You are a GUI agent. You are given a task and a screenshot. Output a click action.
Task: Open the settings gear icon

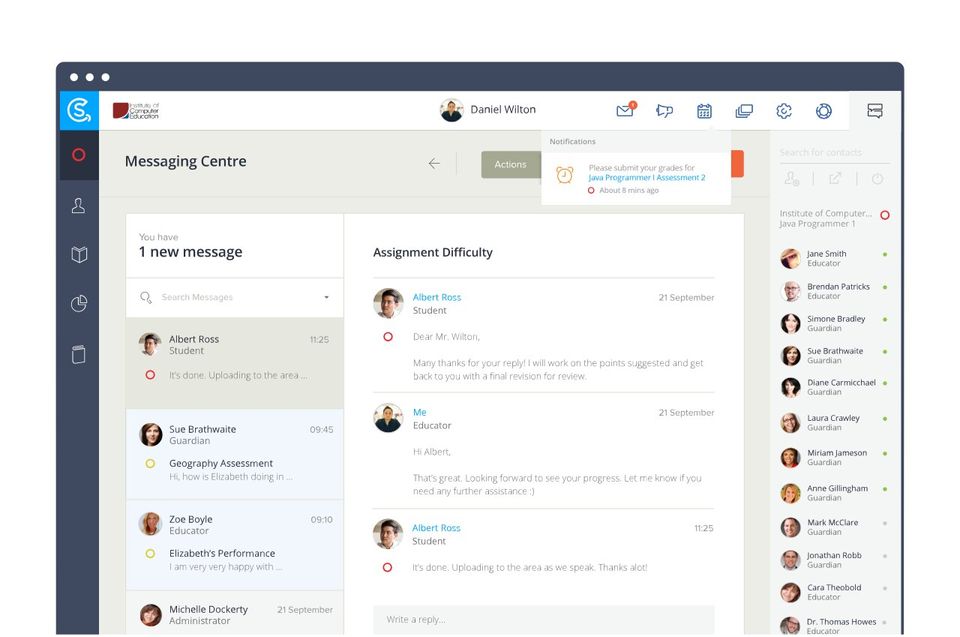pos(784,111)
